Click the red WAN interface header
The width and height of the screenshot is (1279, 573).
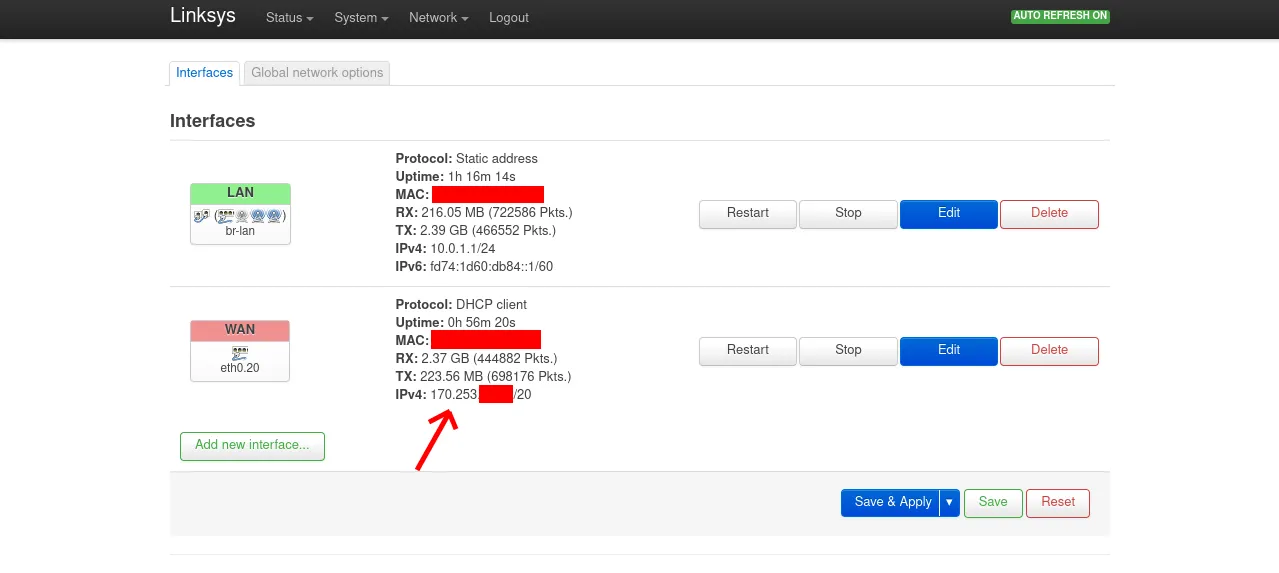[240, 330]
